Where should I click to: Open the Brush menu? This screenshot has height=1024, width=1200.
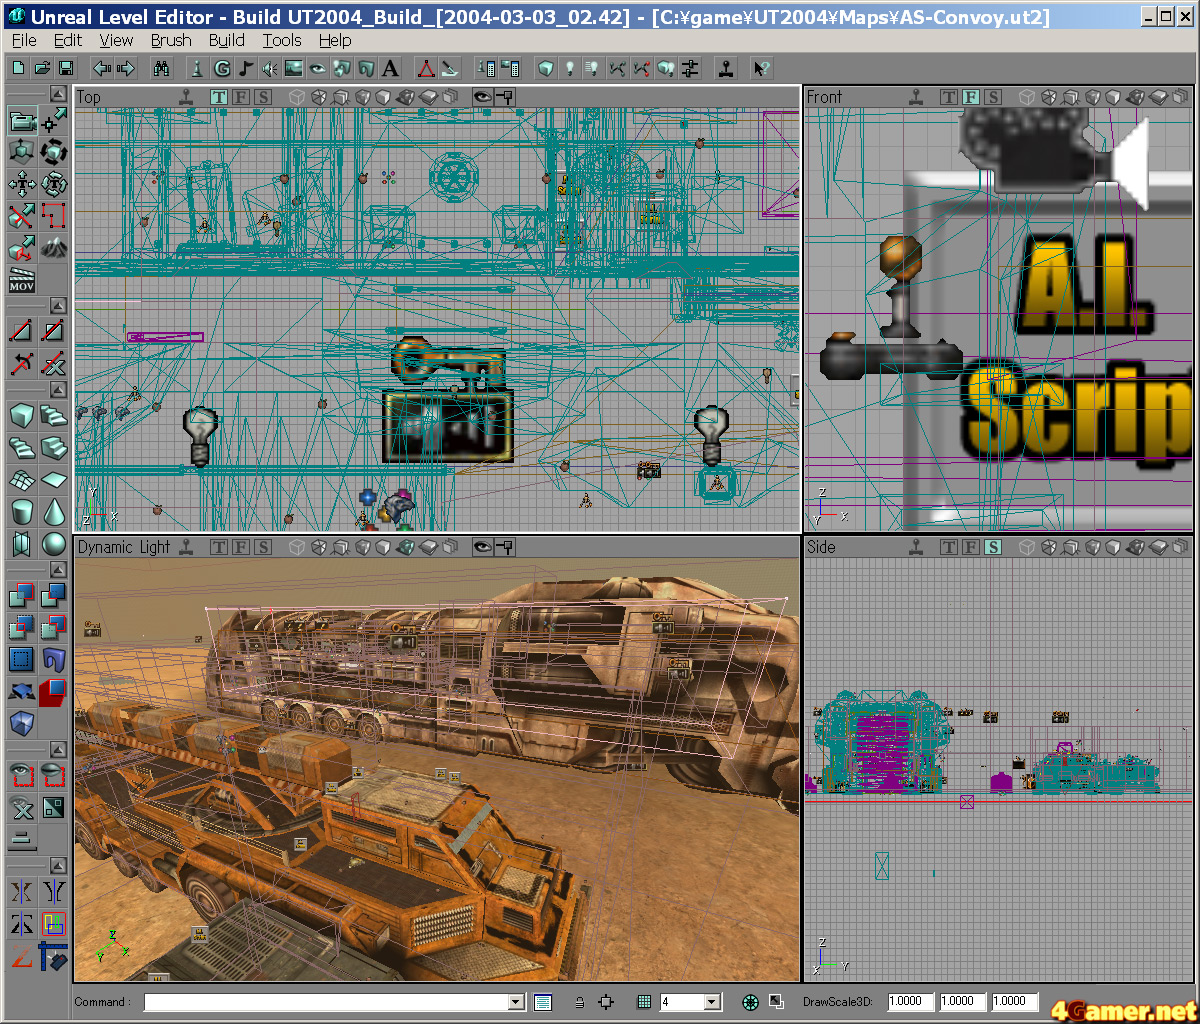(x=171, y=40)
